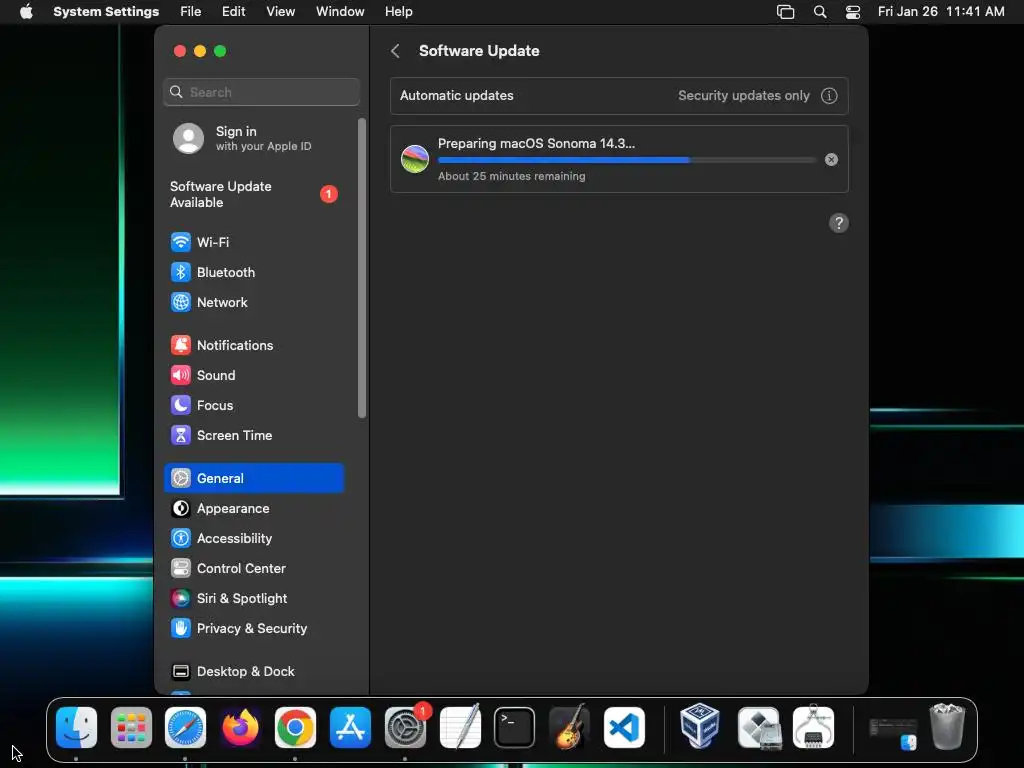
Task: Click the Automatic updates info icon
Action: pos(829,96)
